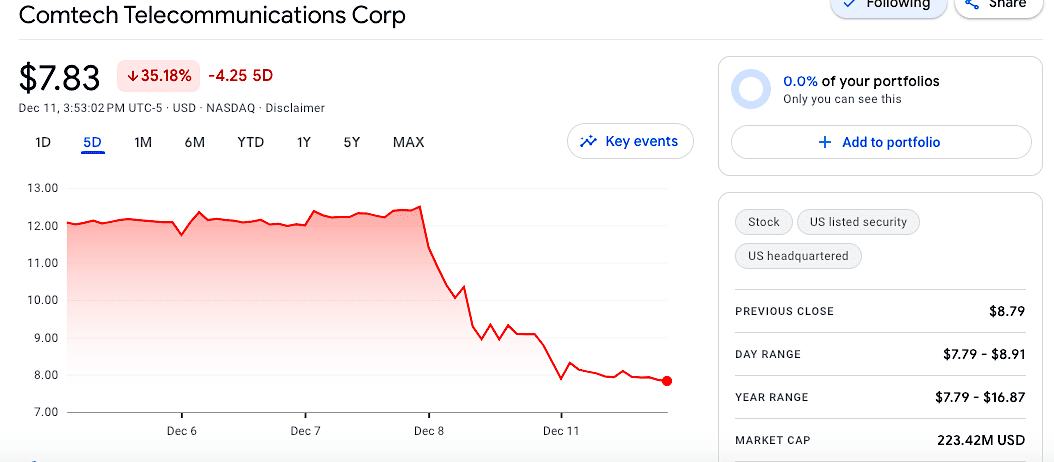Click the portfolio percentage donut icon
This screenshot has width=1054, height=462.
point(751,89)
